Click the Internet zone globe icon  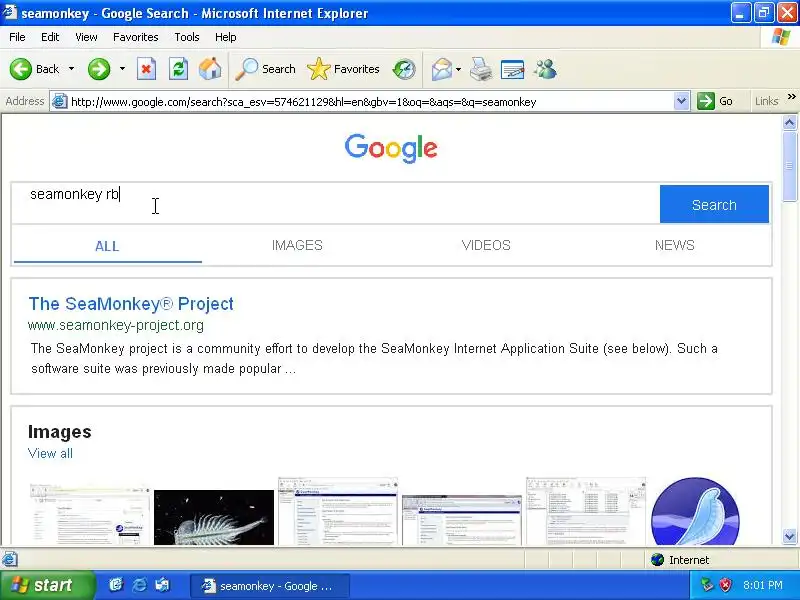tap(657, 560)
